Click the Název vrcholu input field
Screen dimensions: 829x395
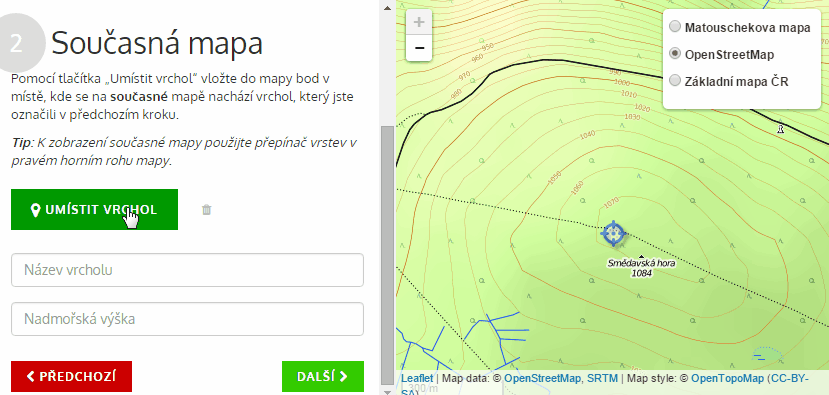187,270
